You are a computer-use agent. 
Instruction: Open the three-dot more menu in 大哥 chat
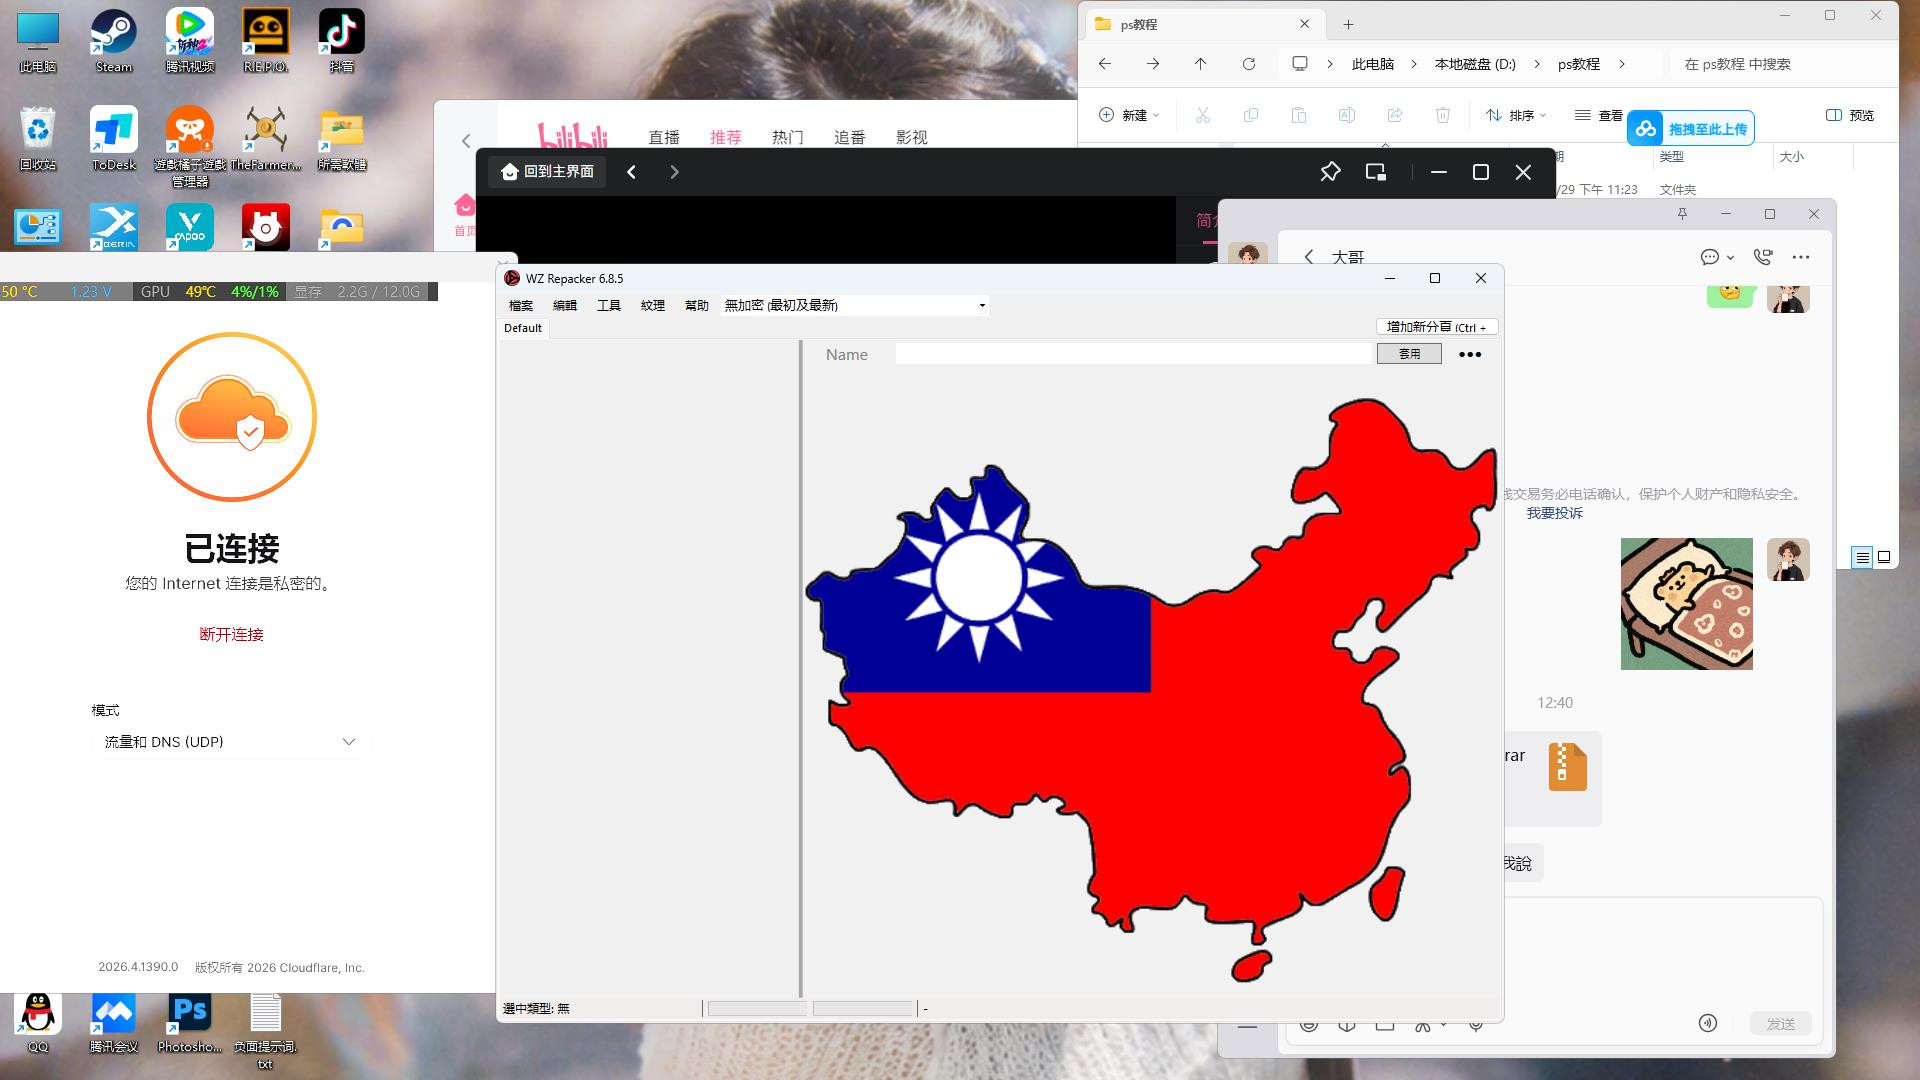[x=1801, y=257]
